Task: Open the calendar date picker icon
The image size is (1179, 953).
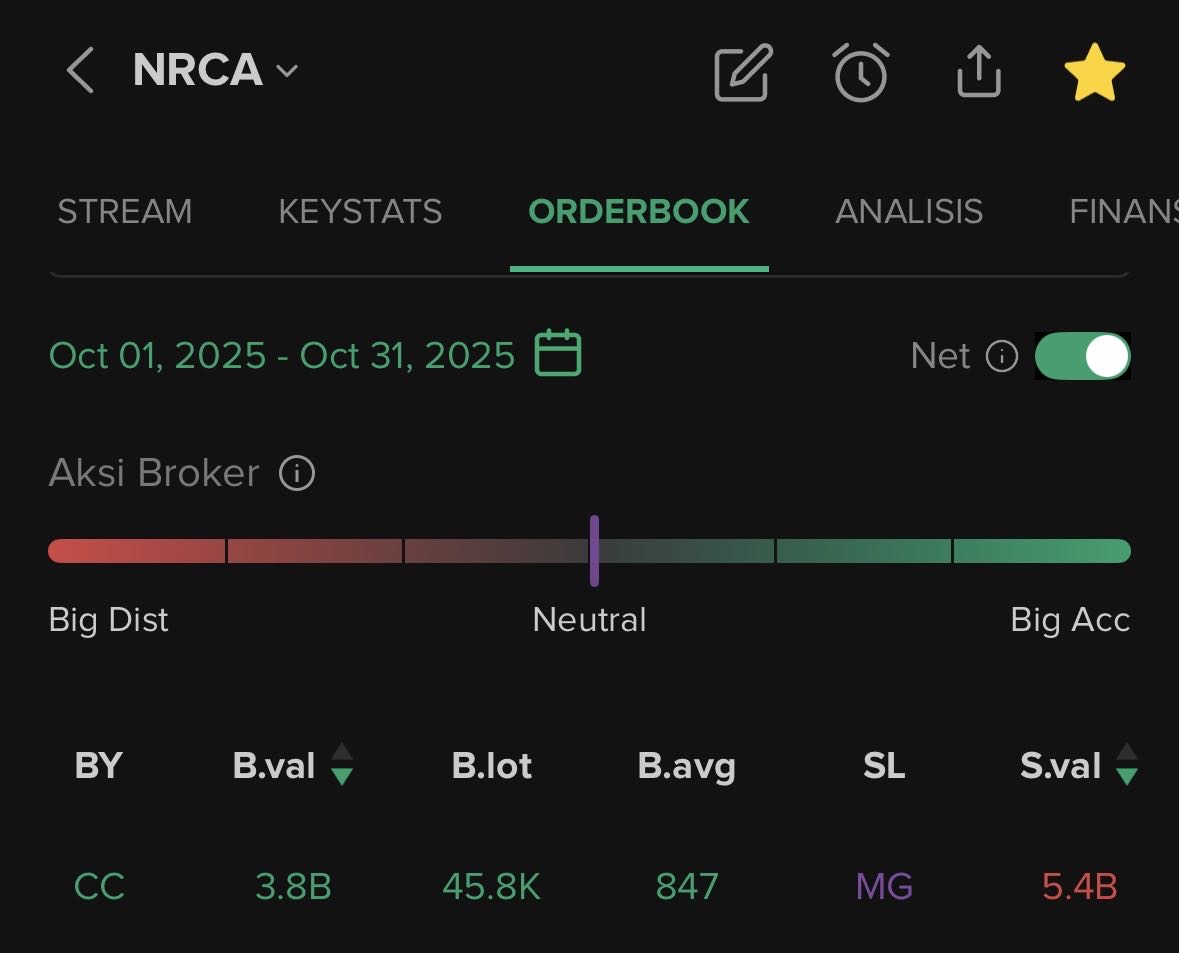Action: (558, 353)
